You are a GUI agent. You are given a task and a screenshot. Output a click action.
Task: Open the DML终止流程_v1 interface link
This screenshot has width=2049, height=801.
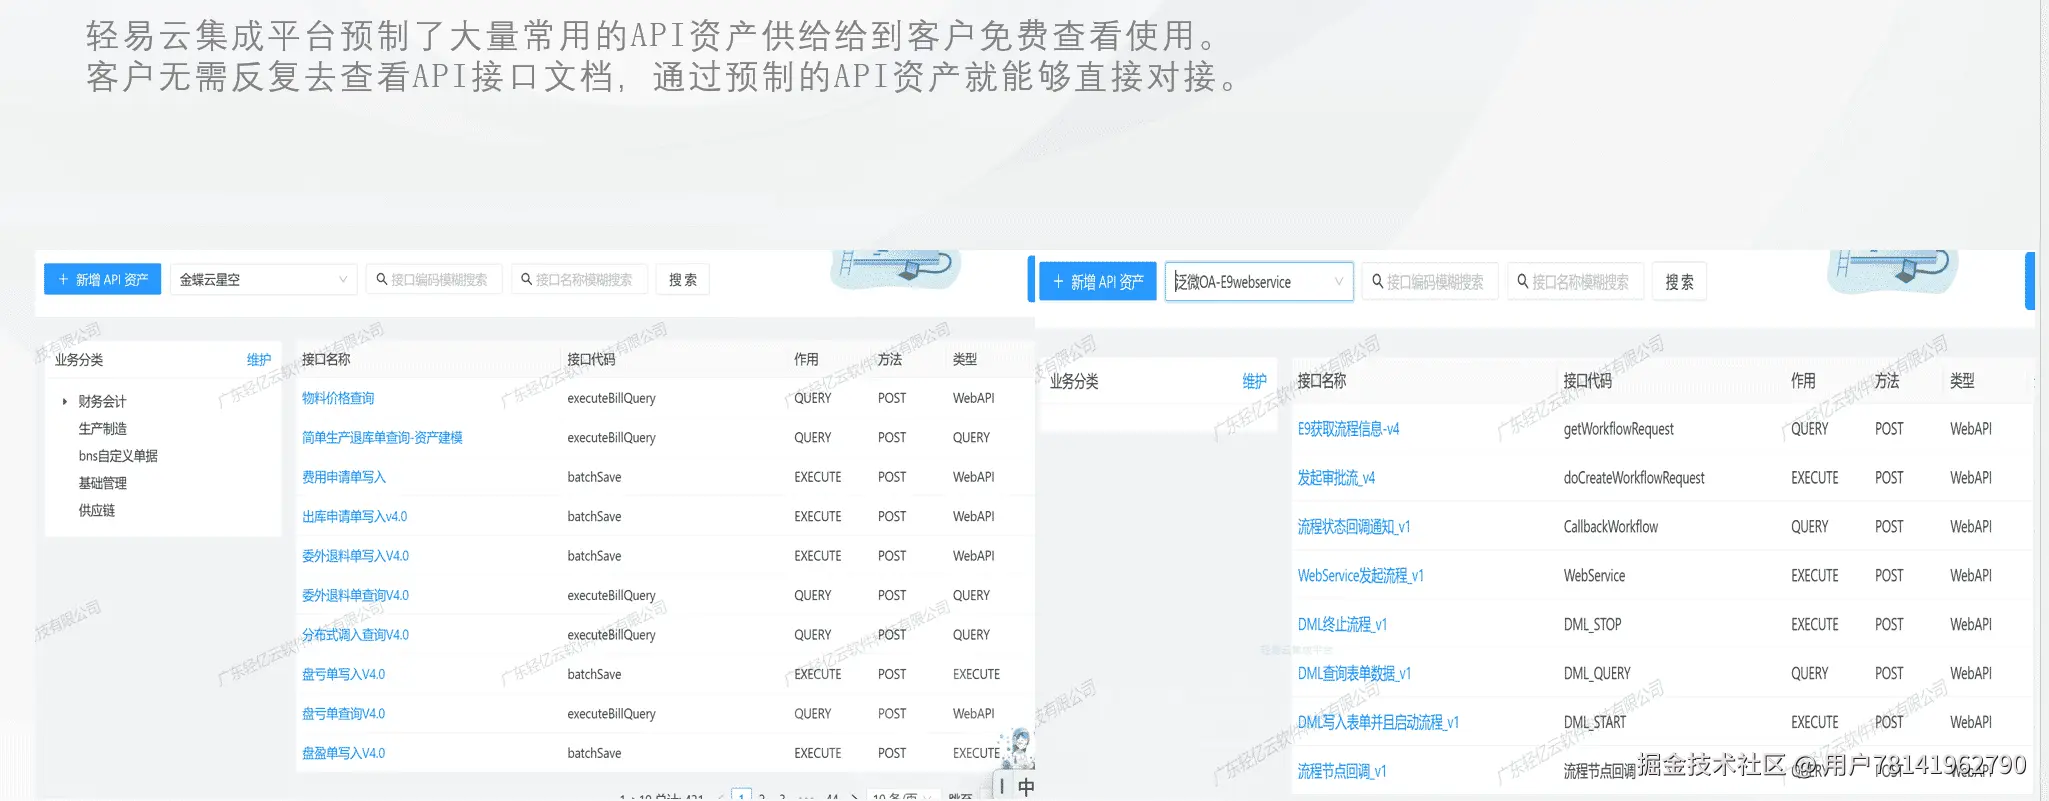tap(1342, 624)
